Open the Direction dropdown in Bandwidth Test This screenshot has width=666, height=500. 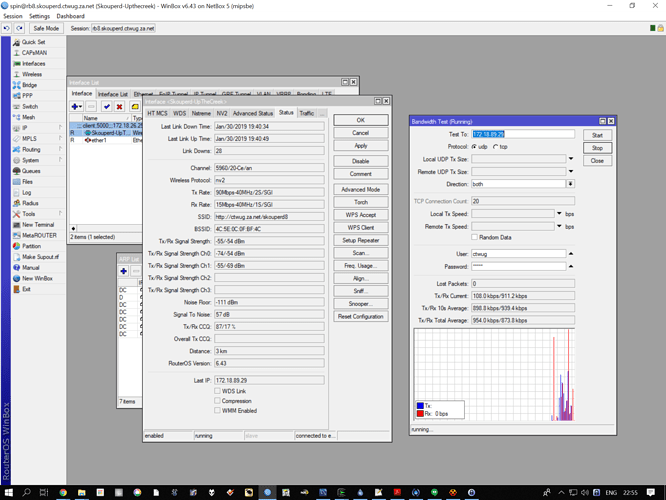pos(571,184)
